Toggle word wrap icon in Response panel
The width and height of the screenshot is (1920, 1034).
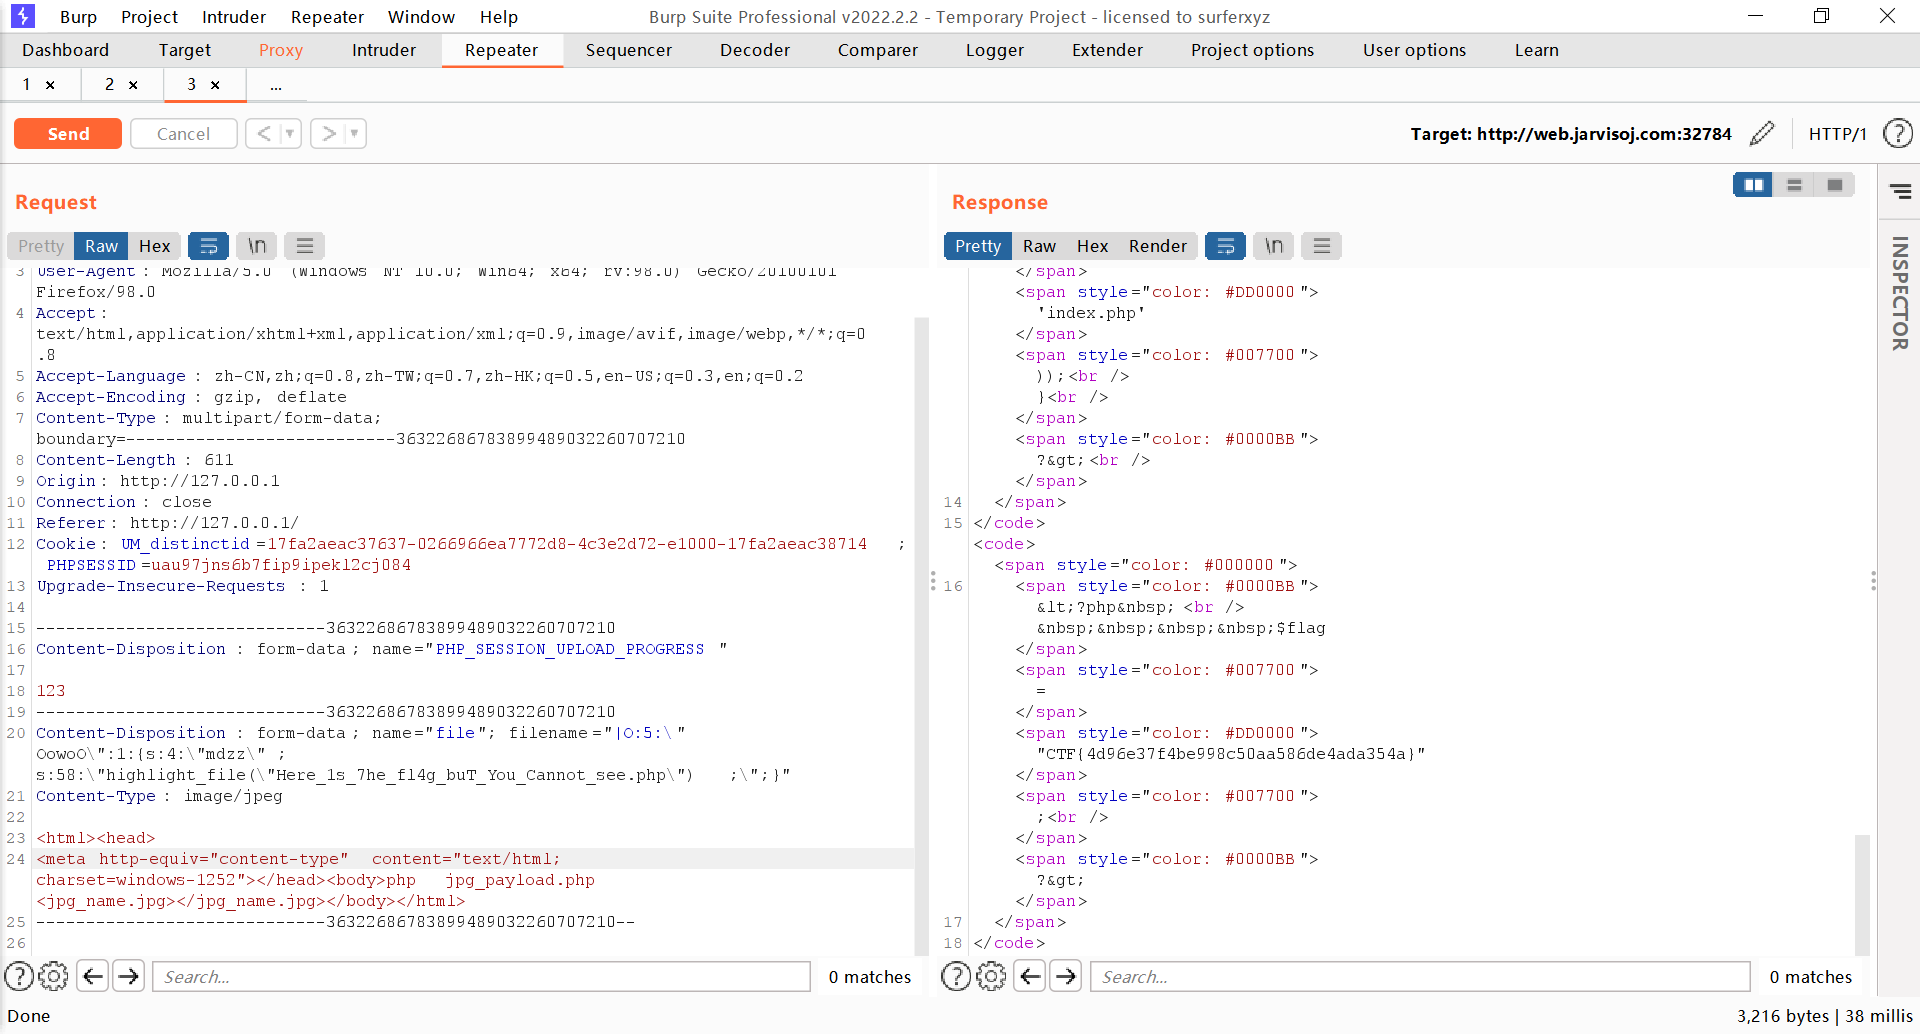click(x=1225, y=246)
